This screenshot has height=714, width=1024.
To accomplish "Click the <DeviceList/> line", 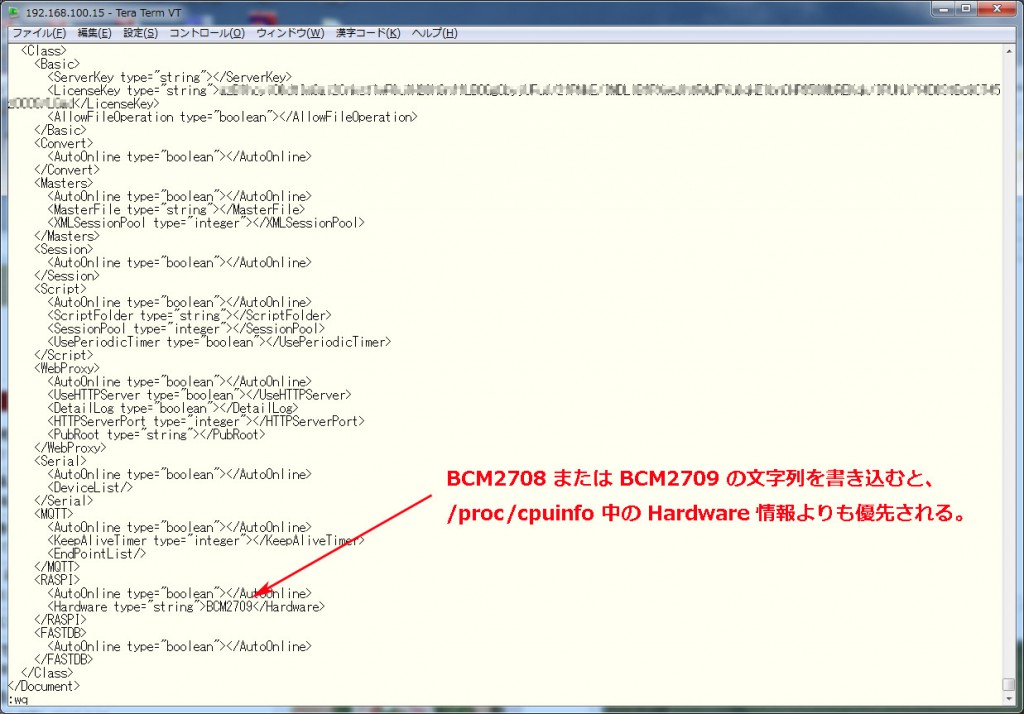I will tap(90, 487).
